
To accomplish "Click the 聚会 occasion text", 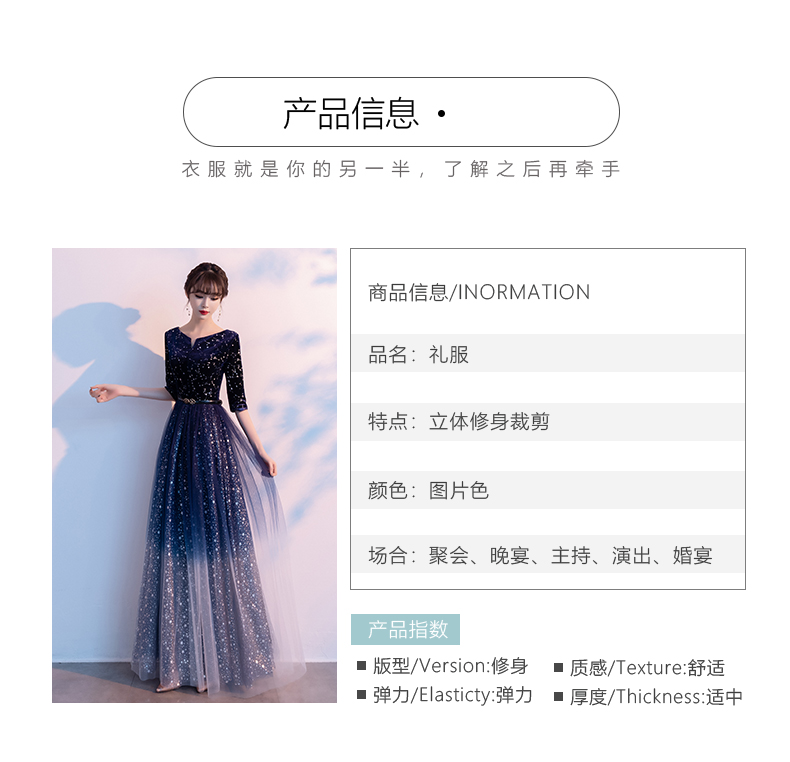I will [448, 555].
